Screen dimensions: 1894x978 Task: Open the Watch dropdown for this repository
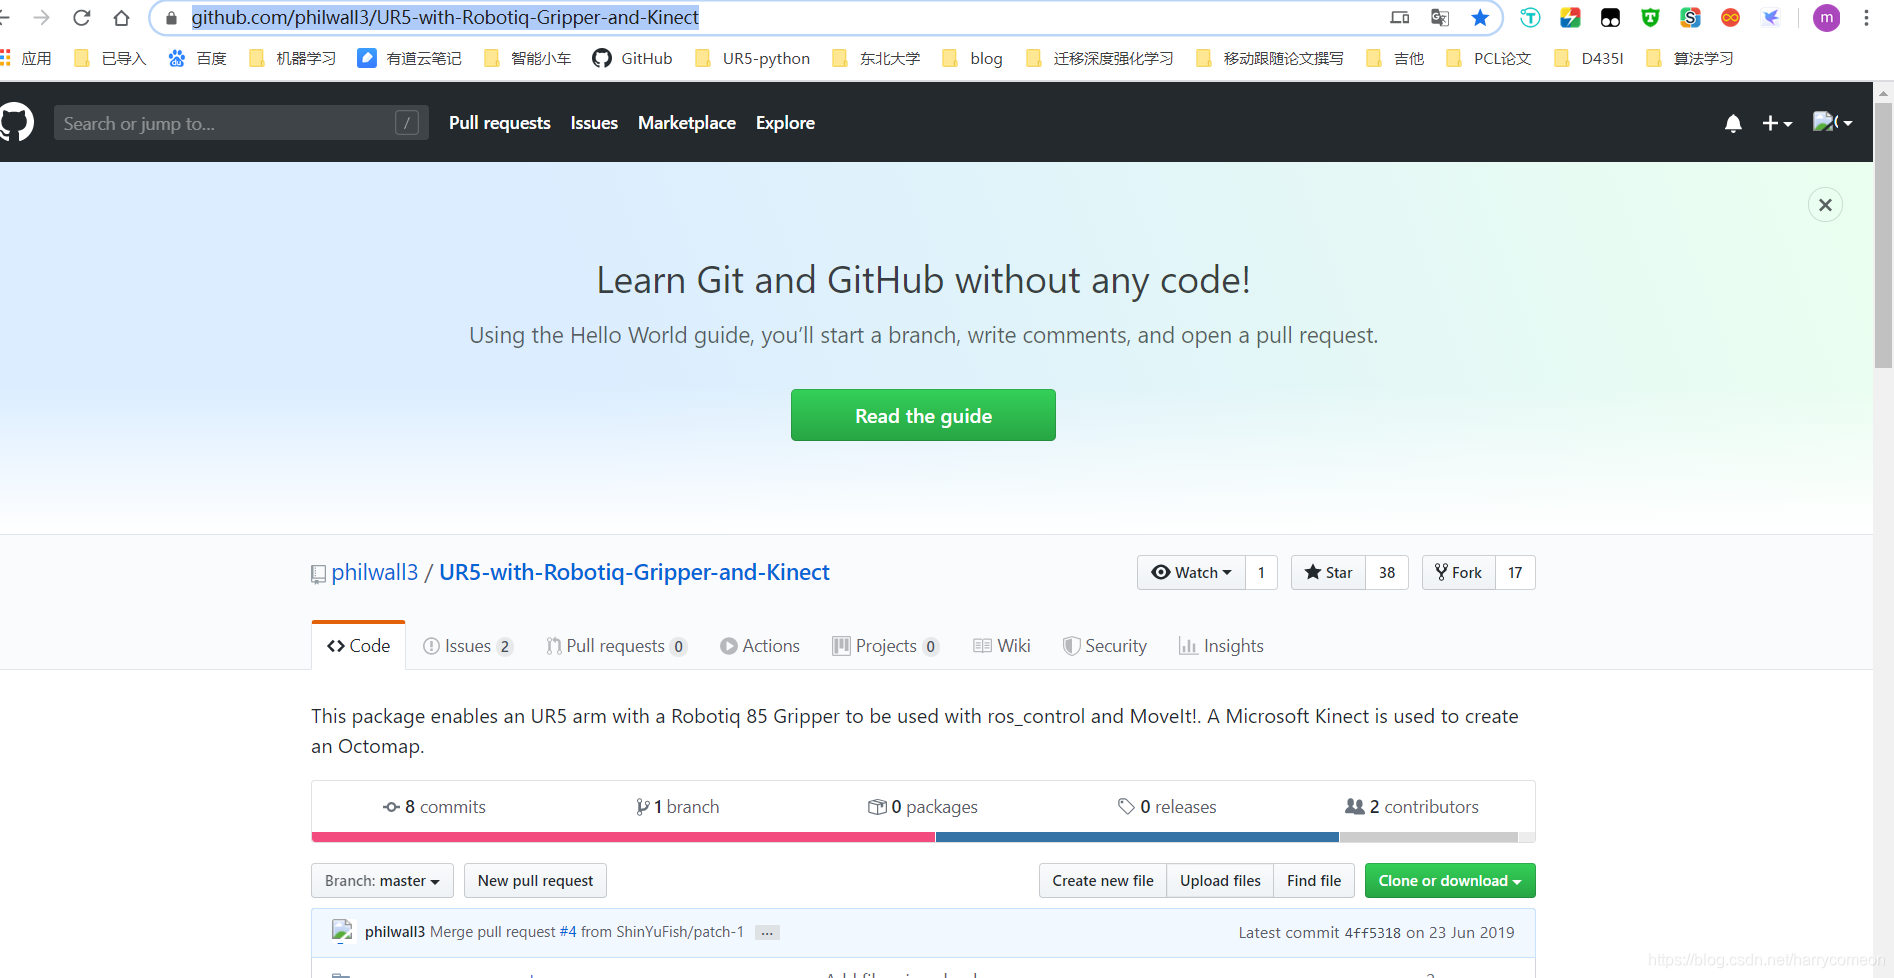pos(1191,572)
